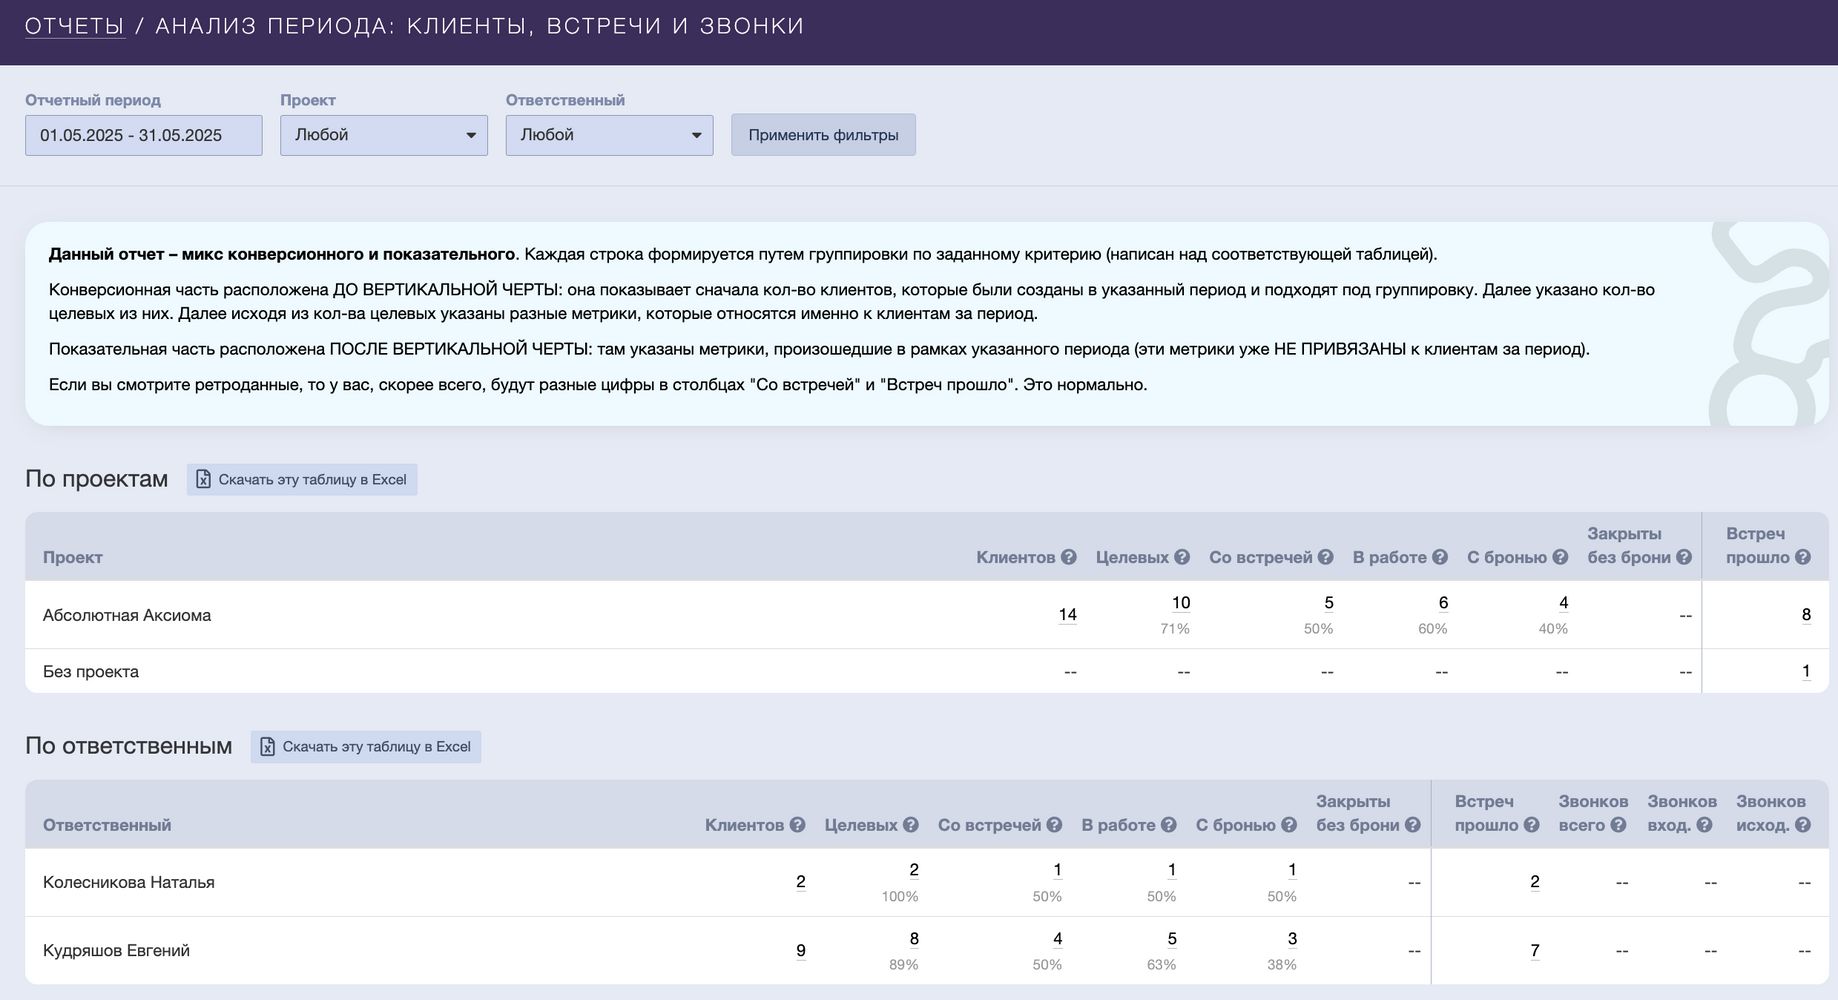Open help icon next to Звонков исход.
The image size is (1838, 1000).
(1803, 825)
